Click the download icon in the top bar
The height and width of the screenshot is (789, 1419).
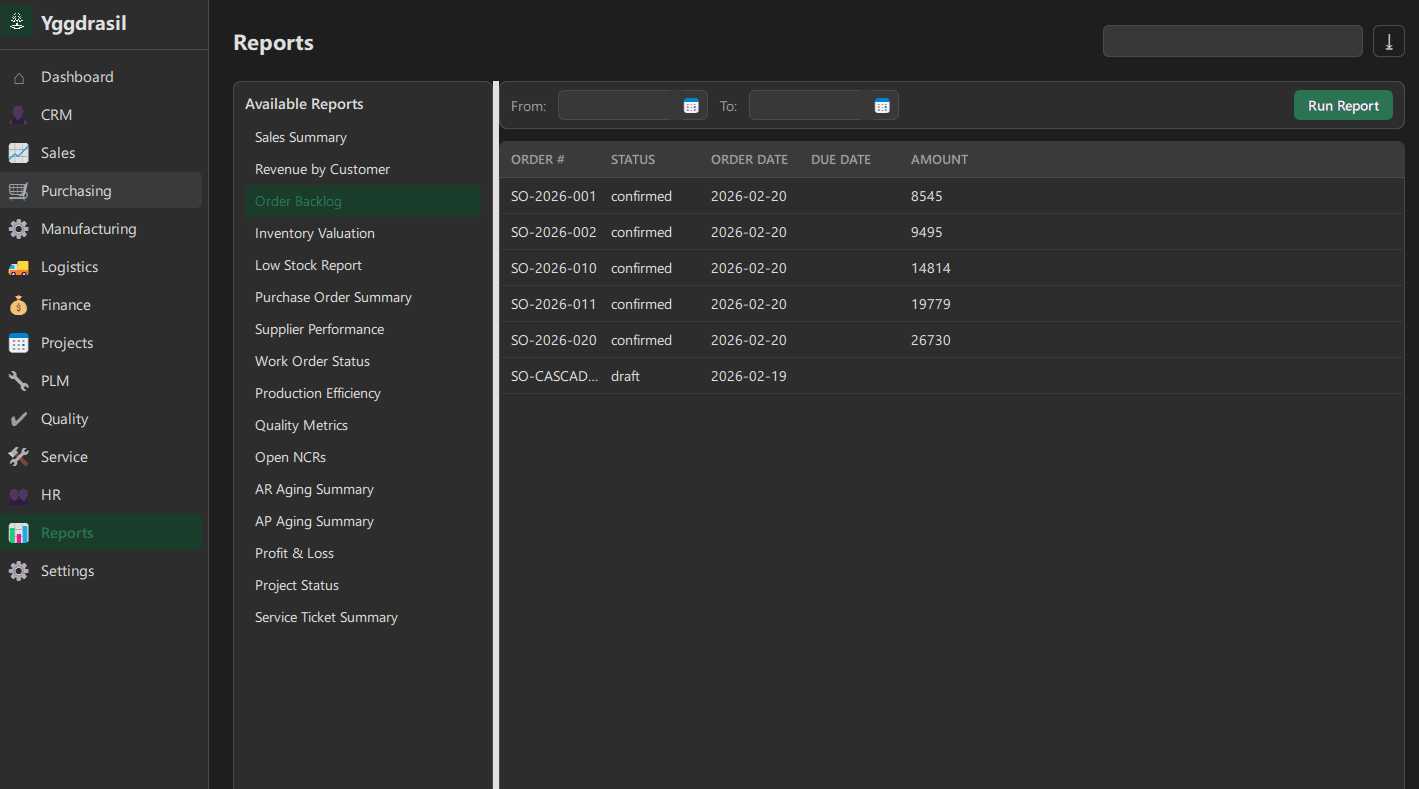click(x=1388, y=41)
